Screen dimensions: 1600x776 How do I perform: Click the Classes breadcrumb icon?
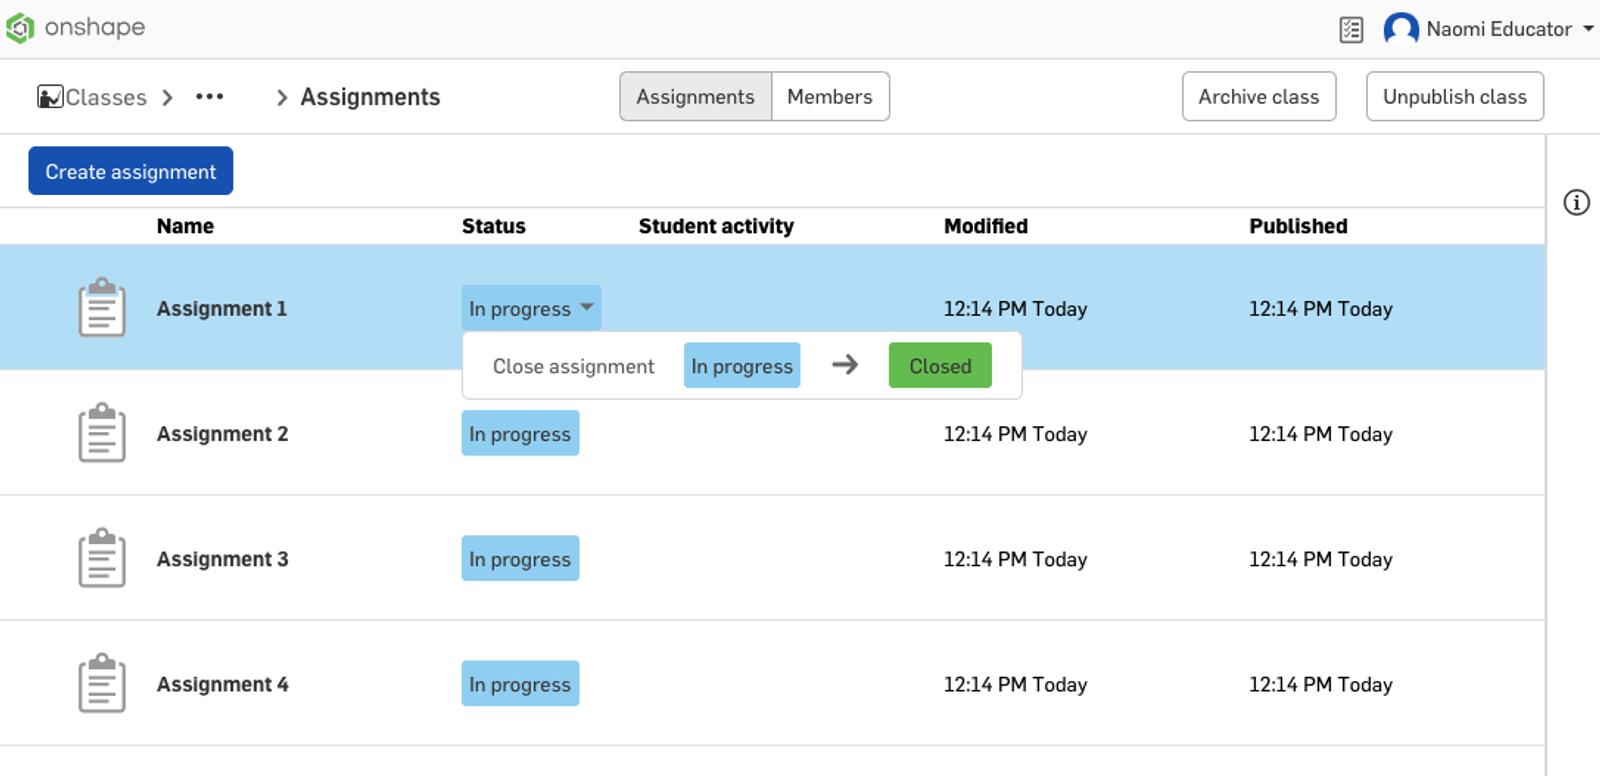coord(50,97)
